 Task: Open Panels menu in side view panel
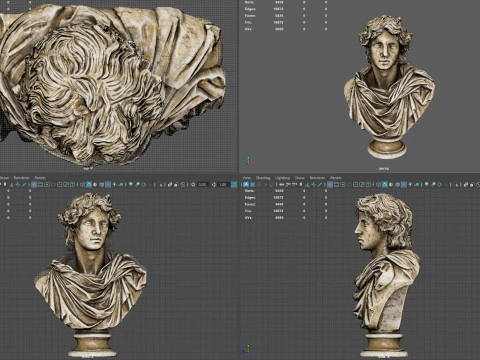(x=336, y=178)
